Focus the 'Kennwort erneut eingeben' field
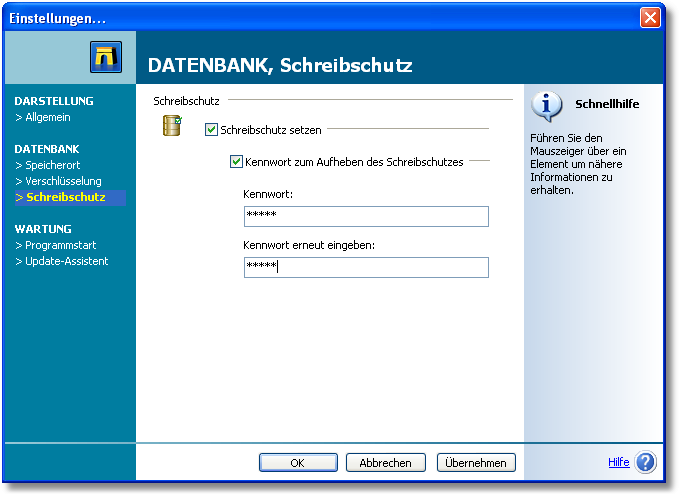 366,268
